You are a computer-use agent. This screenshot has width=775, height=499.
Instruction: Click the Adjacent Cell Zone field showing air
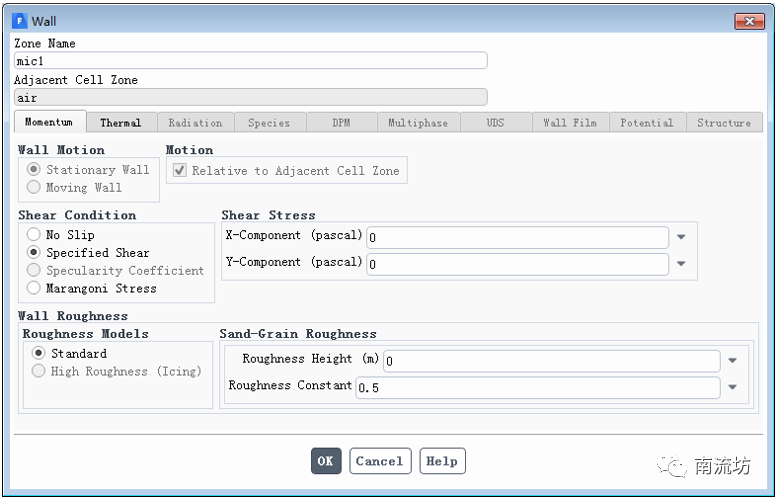(251, 97)
